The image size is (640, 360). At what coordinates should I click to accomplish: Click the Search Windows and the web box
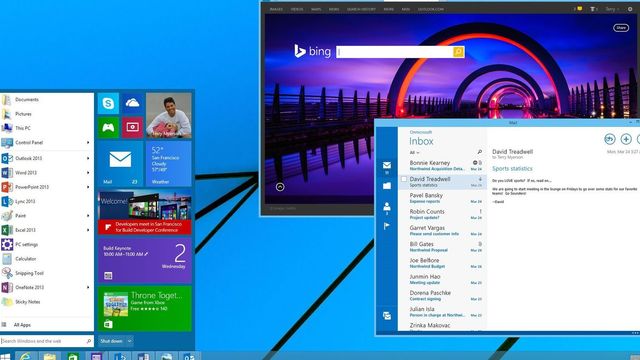47,341
